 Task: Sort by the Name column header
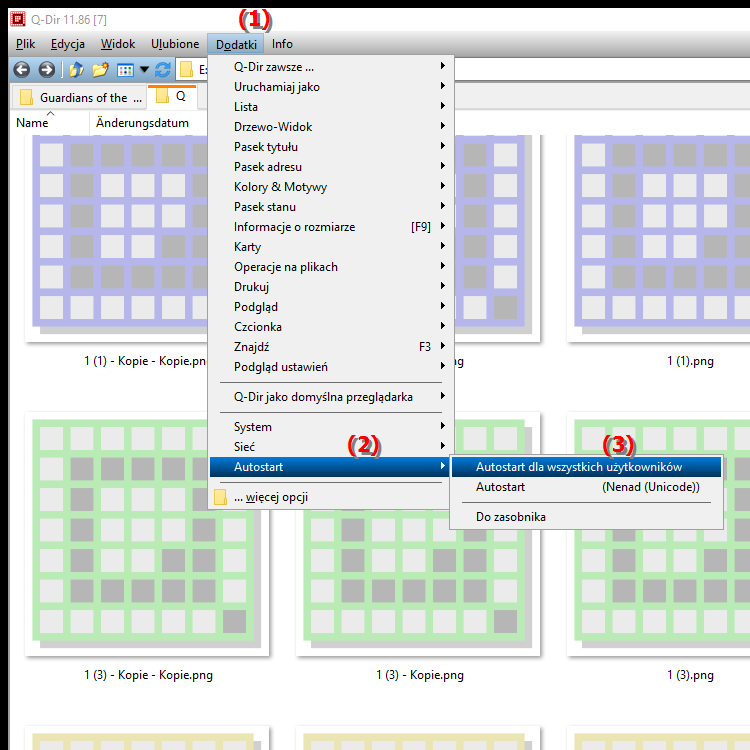pos(50,123)
